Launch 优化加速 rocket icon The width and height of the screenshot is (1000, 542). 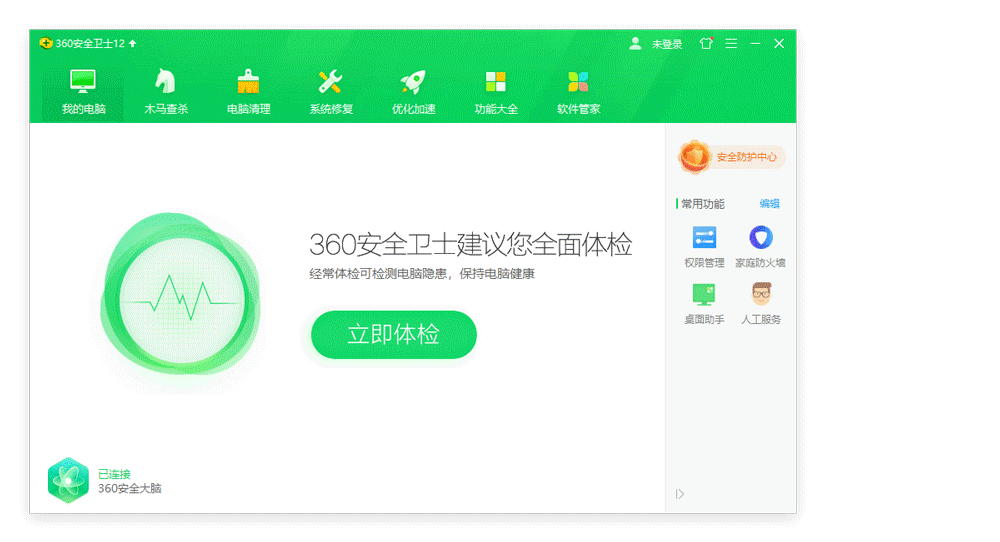[x=413, y=82]
